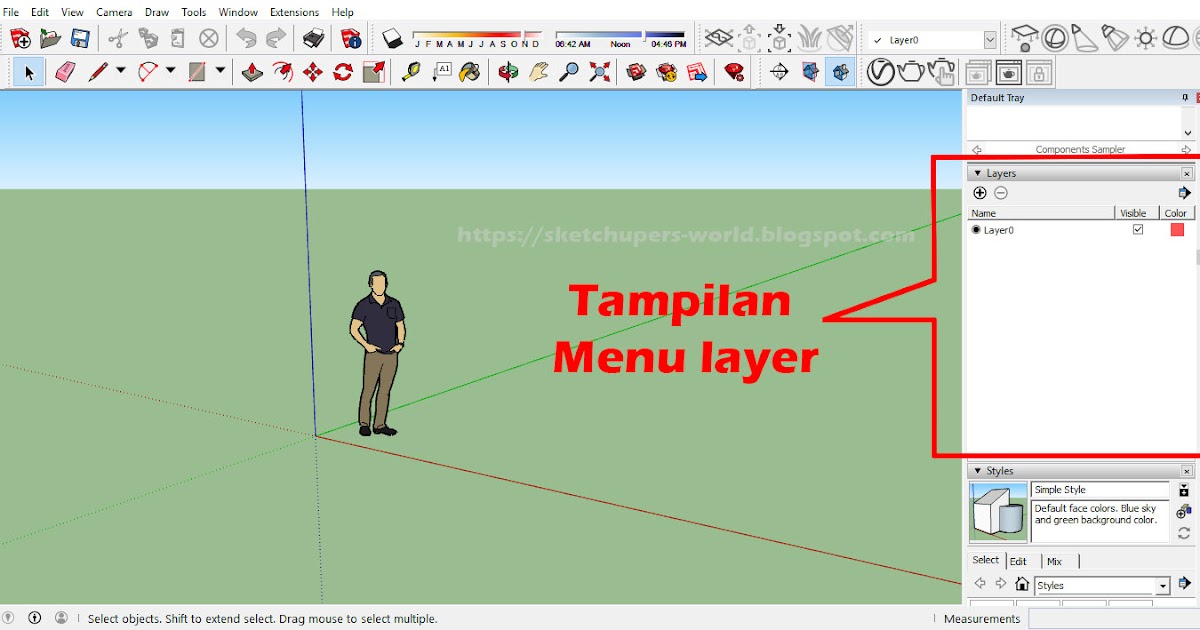Viewport: 1200px width, 630px height.
Task: Select the Orbit tool
Action: [509, 72]
